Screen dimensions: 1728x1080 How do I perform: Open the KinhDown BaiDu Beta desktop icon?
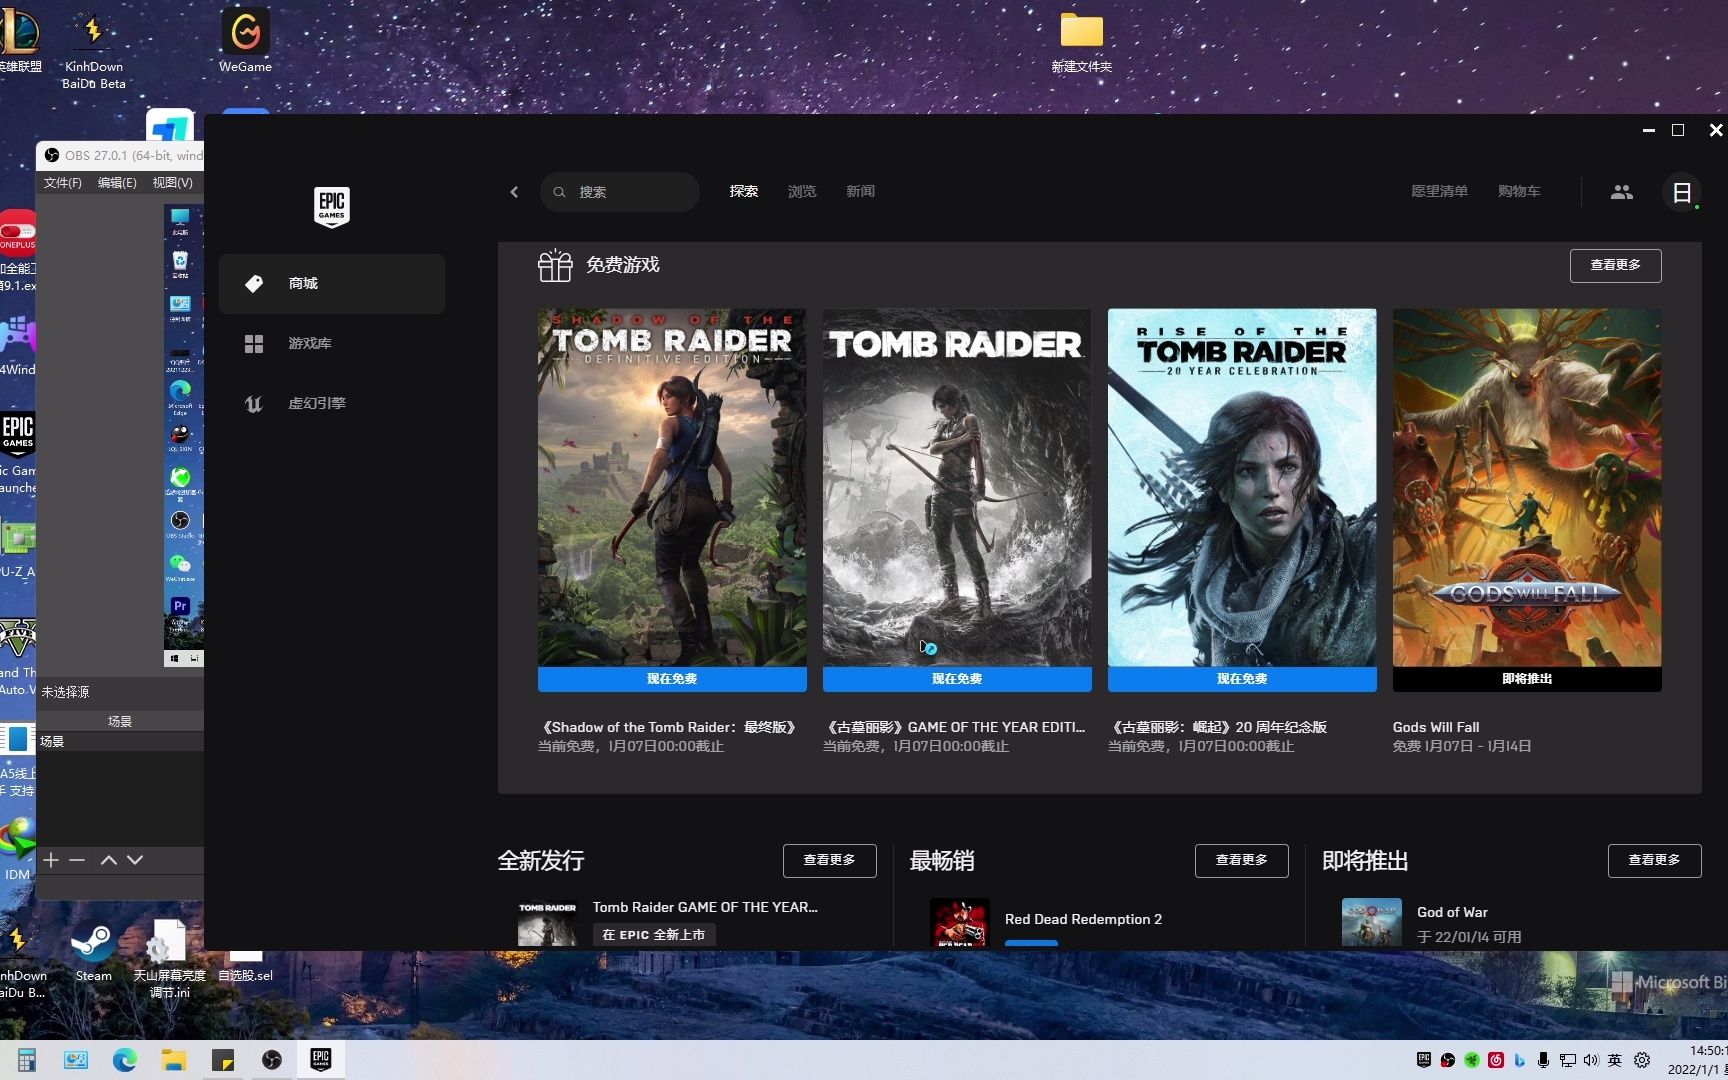tap(94, 50)
